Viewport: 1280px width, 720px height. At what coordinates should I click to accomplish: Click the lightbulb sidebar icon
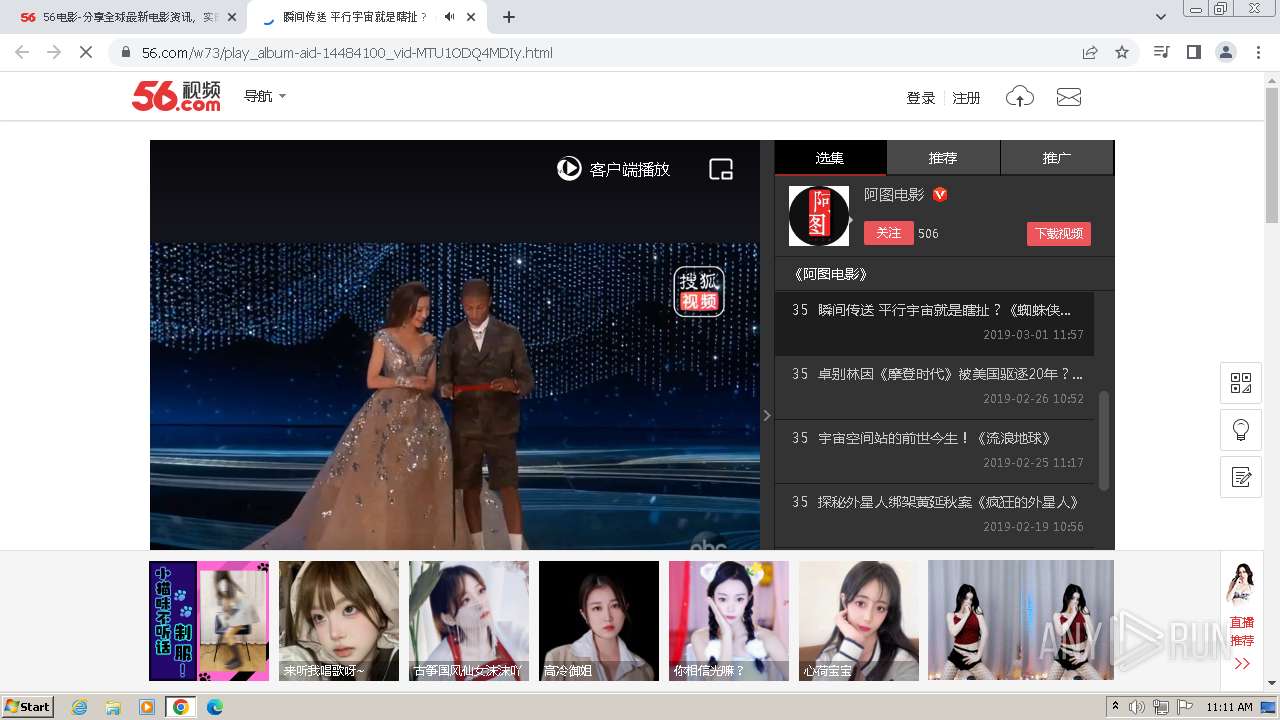tap(1241, 430)
